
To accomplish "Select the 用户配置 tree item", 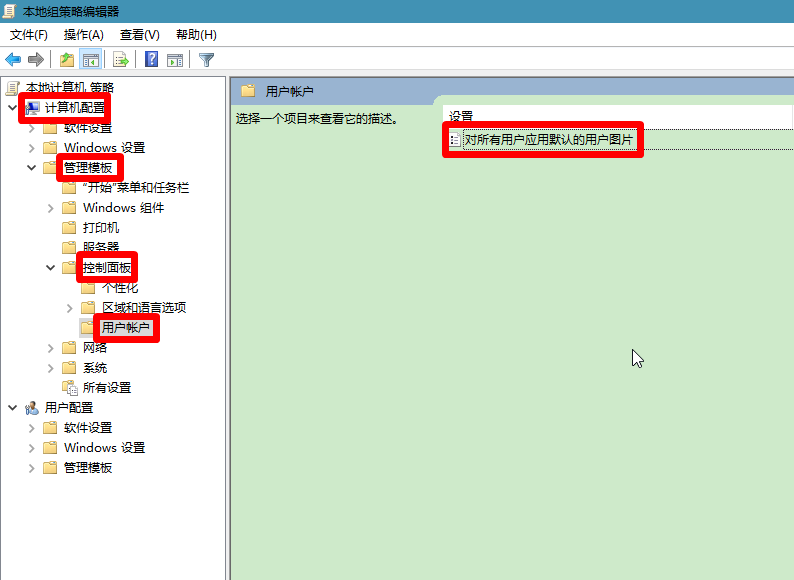I will (69, 408).
